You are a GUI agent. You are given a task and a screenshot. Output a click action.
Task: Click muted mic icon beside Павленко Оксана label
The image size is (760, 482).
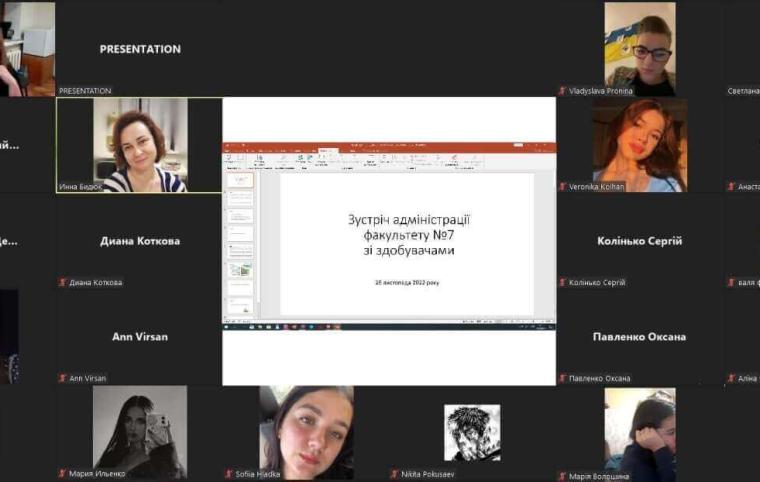[x=562, y=378]
